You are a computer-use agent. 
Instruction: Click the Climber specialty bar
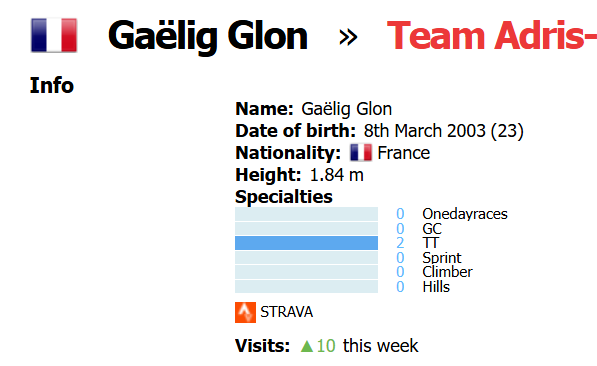tap(306, 272)
